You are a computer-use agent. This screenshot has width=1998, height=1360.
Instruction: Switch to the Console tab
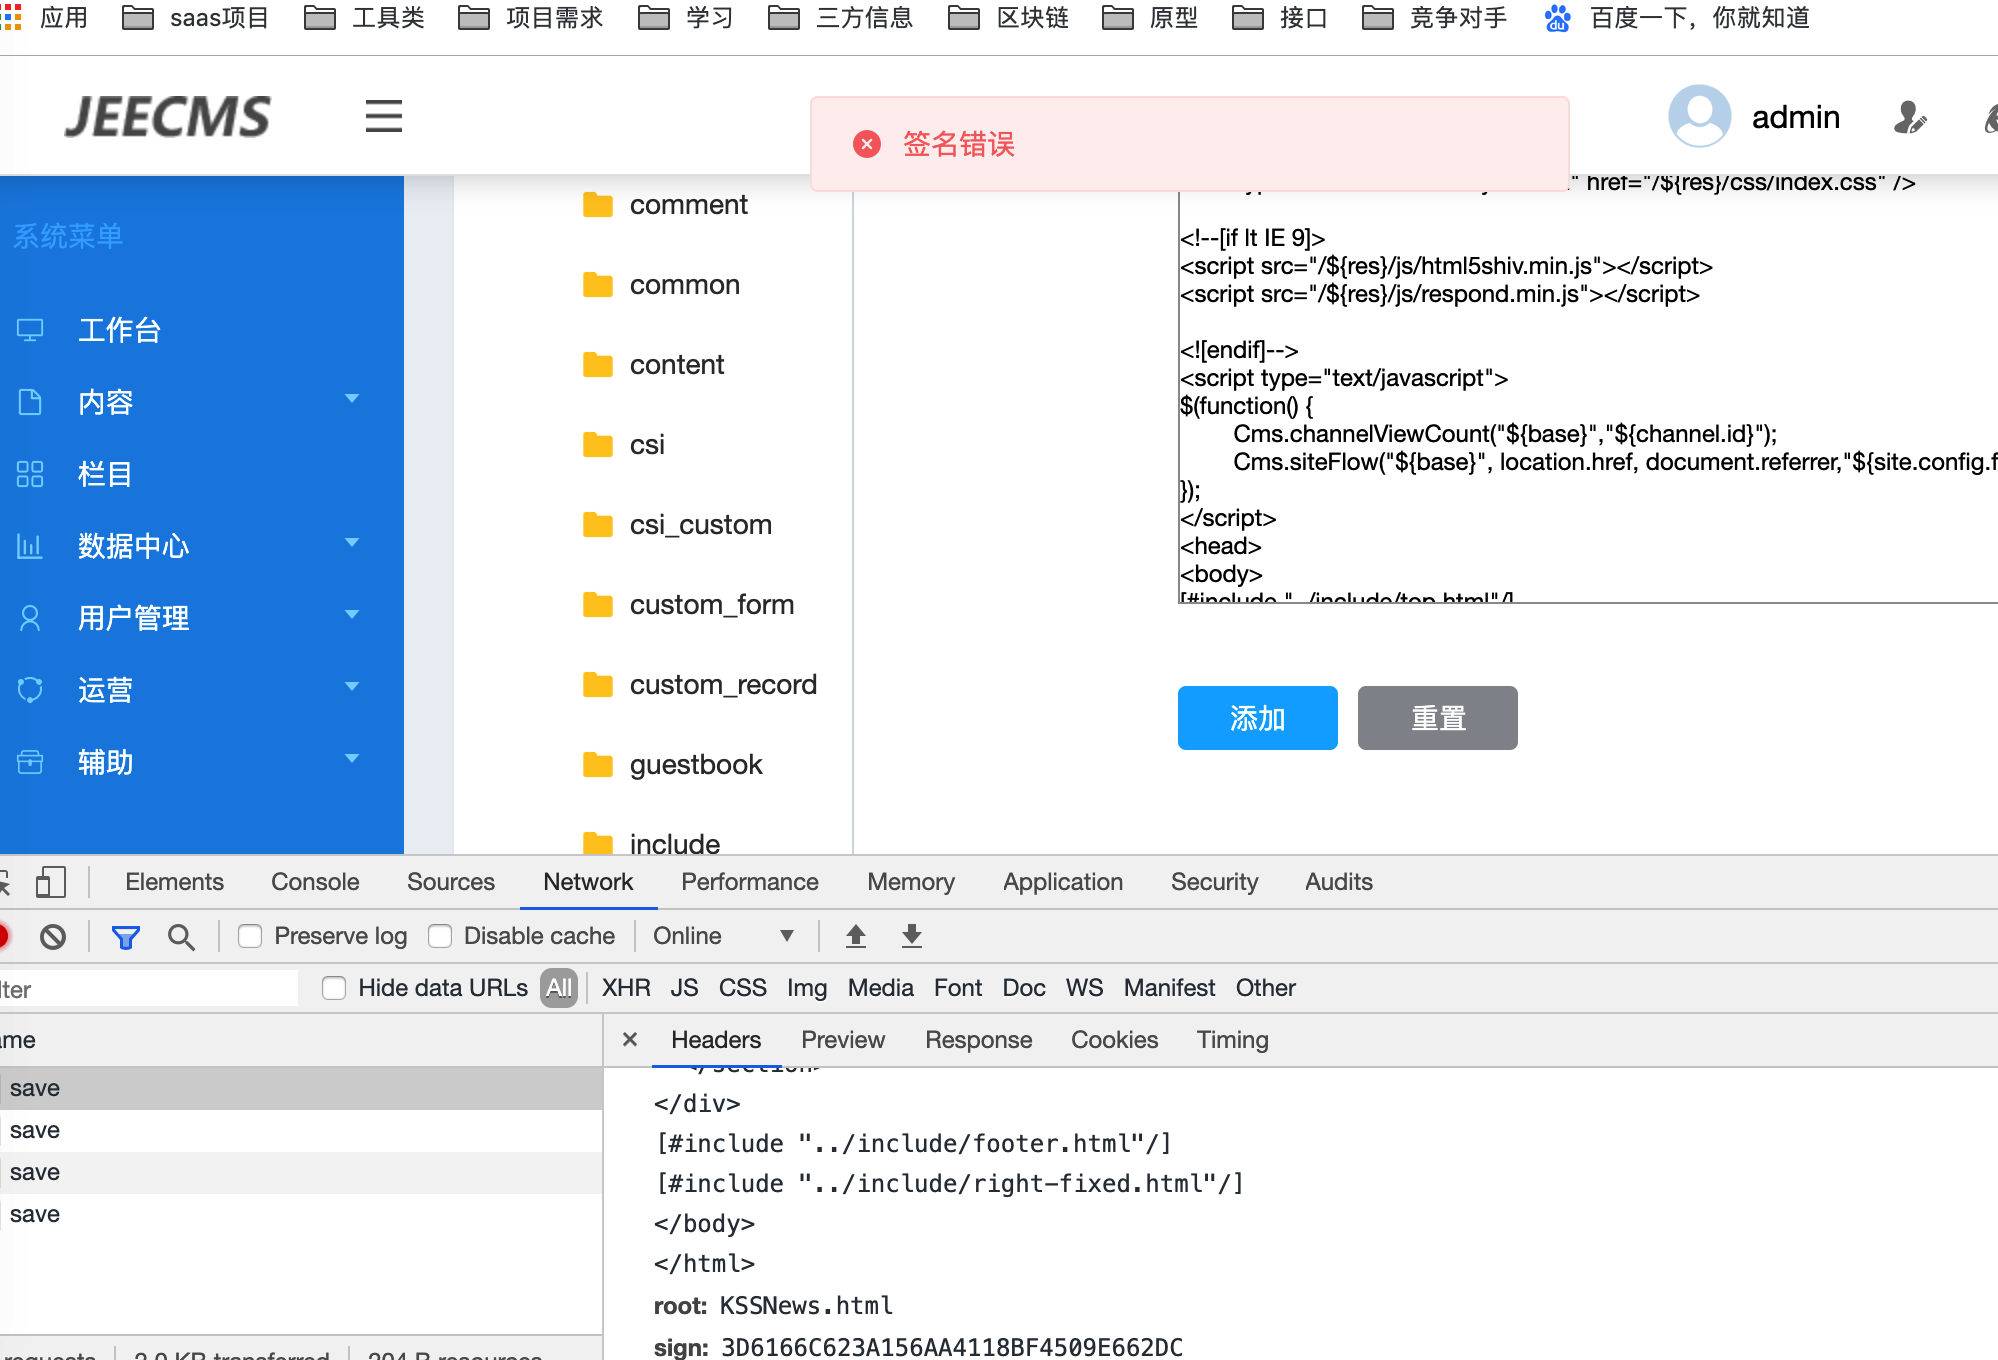tap(314, 882)
